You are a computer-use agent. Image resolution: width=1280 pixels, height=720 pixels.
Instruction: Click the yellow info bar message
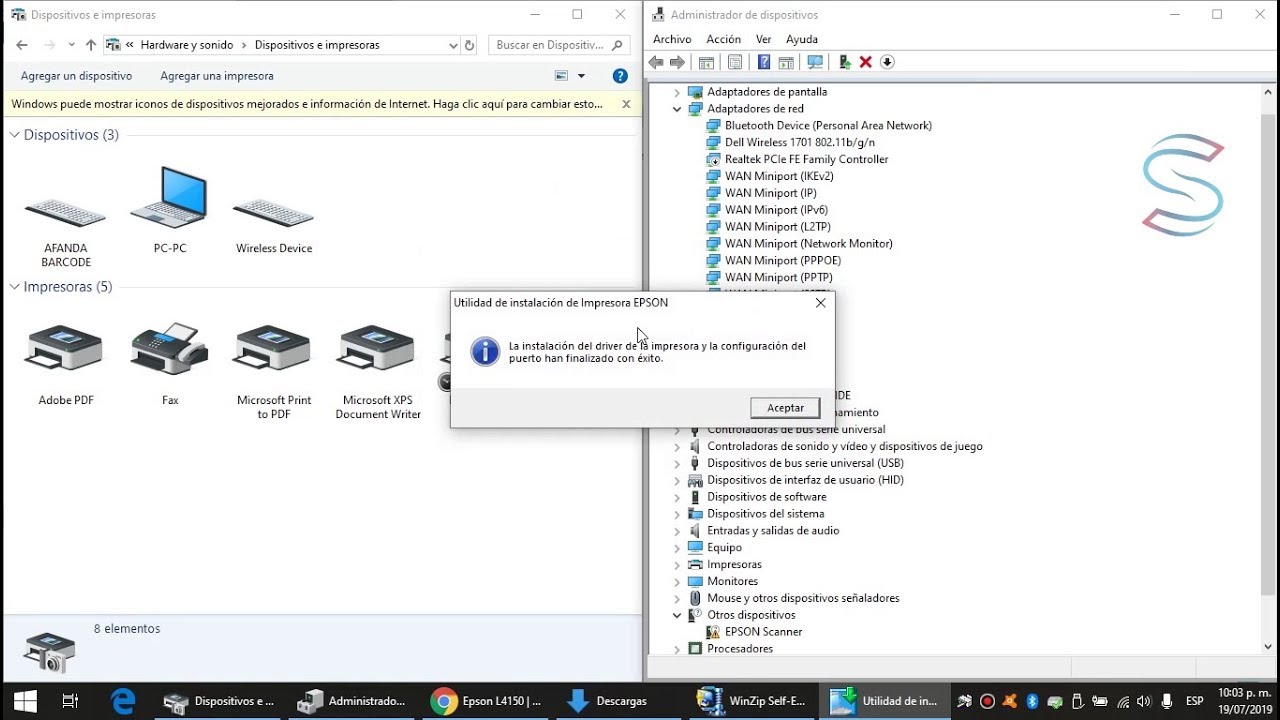307,104
